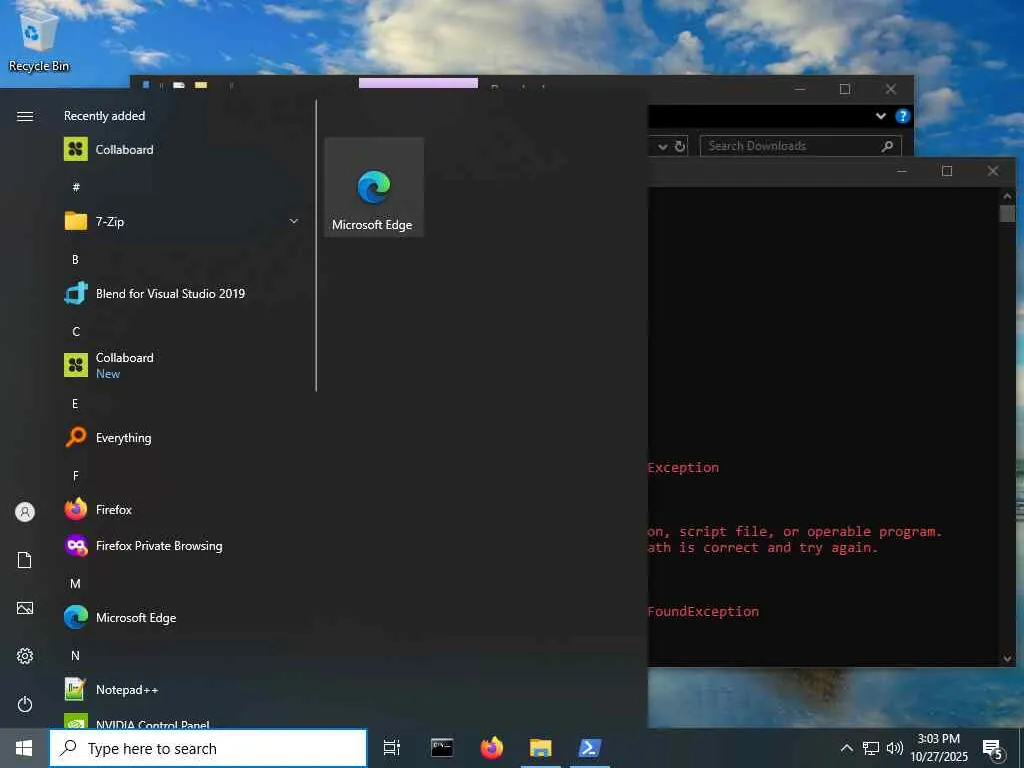Expand the Explorer ribbon chevron

pyautogui.click(x=880, y=116)
